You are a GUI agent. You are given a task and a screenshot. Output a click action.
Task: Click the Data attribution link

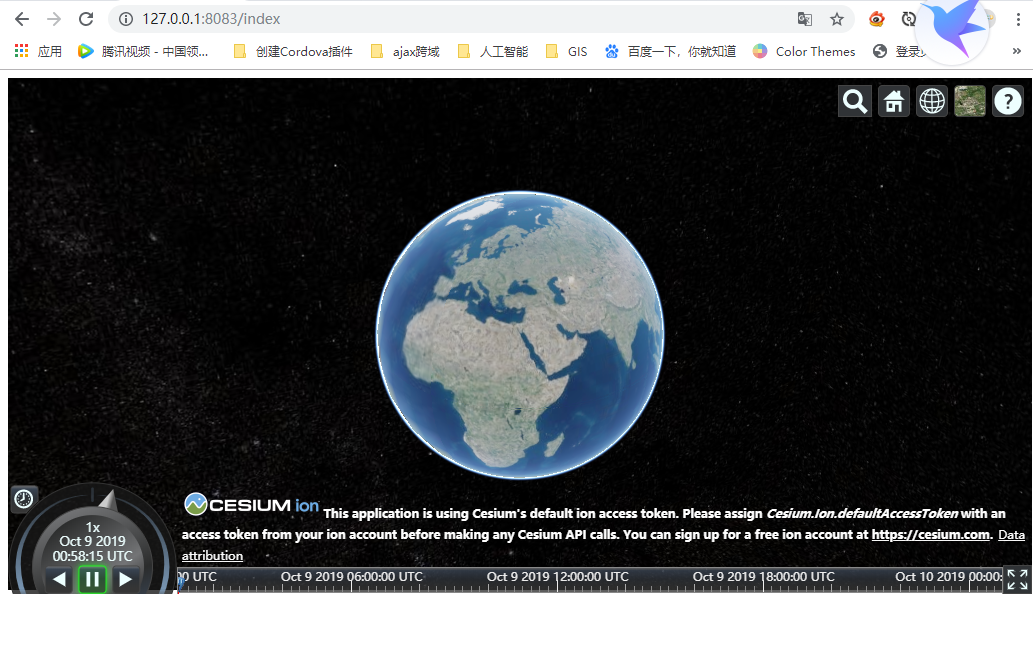[x=212, y=555]
